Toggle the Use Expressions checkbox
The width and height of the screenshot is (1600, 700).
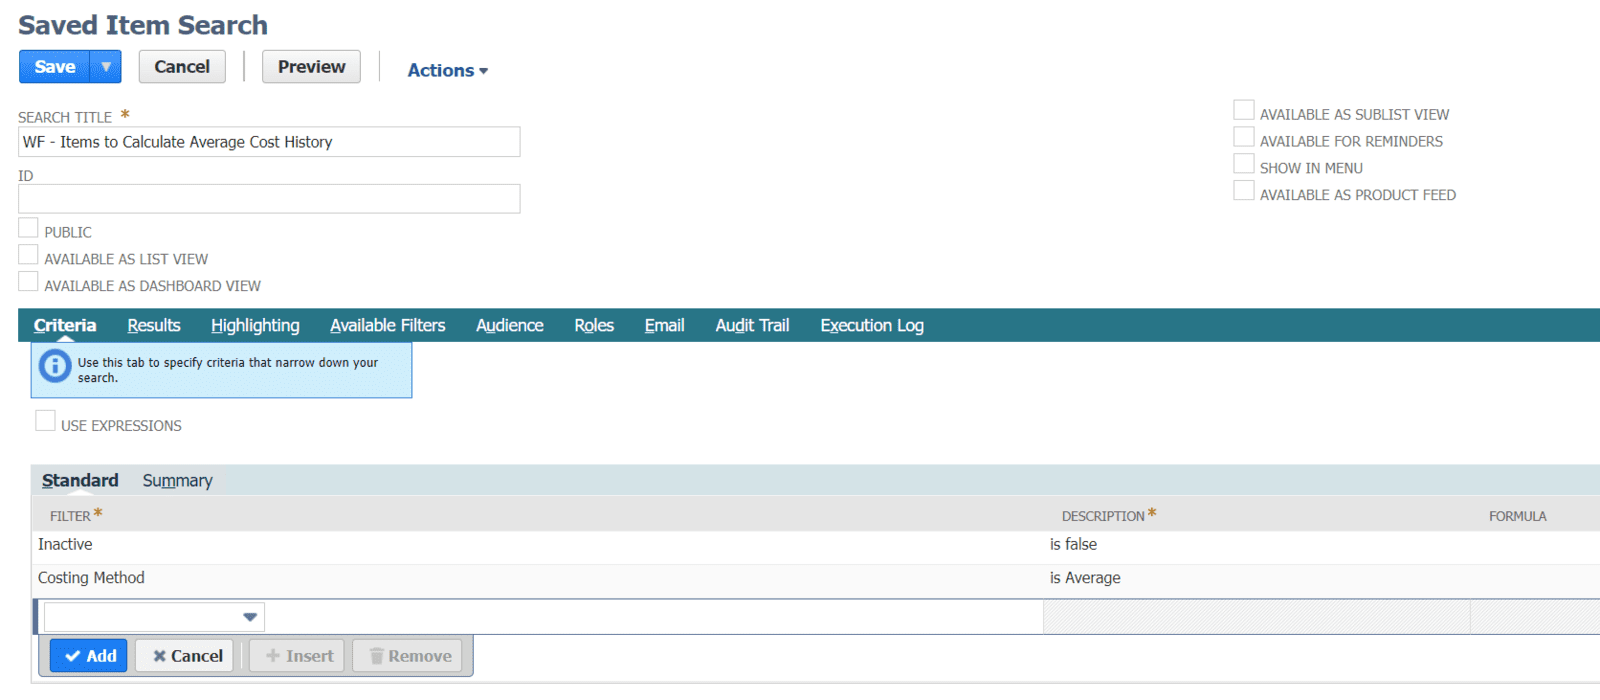click(x=45, y=421)
